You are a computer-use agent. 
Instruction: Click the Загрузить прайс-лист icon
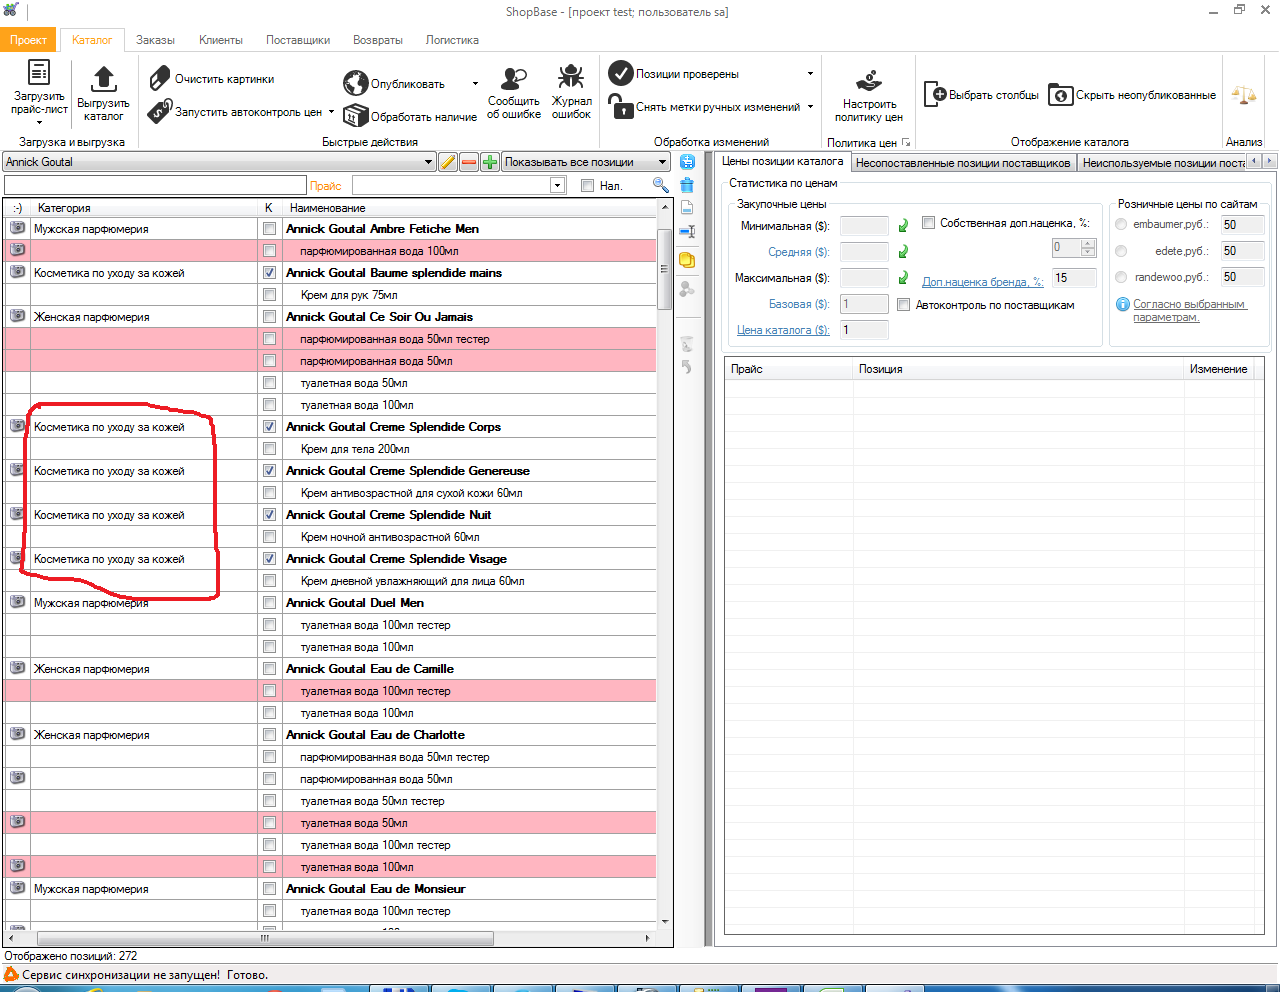click(39, 72)
